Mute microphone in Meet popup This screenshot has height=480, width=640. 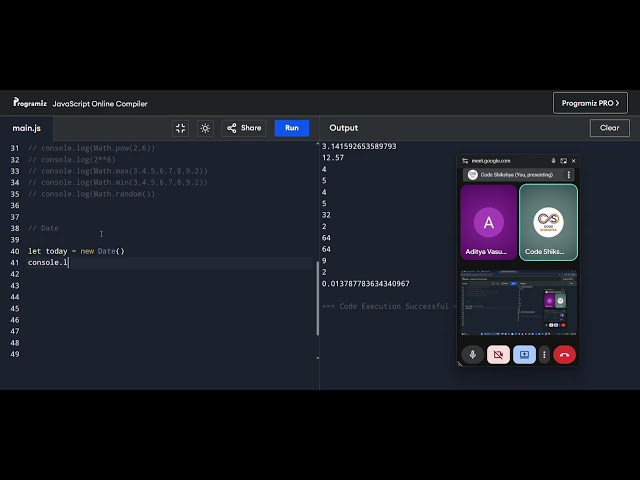click(x=473, y=355)
